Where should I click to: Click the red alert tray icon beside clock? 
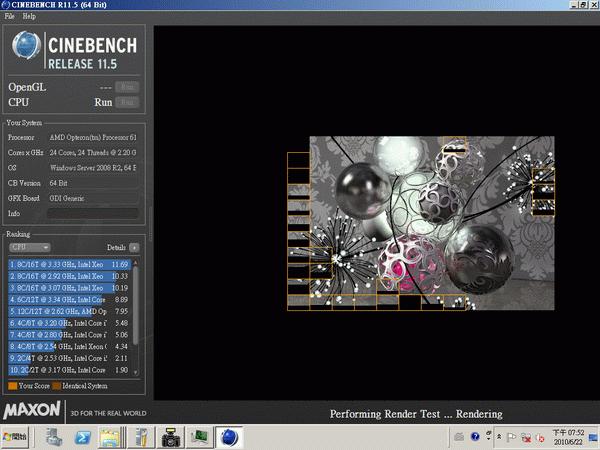point(540,437)
